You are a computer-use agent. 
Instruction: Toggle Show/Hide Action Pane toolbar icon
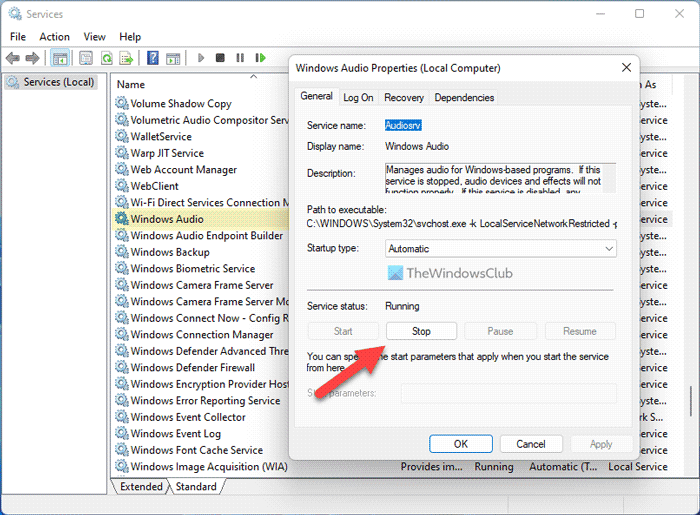point(173,58)
